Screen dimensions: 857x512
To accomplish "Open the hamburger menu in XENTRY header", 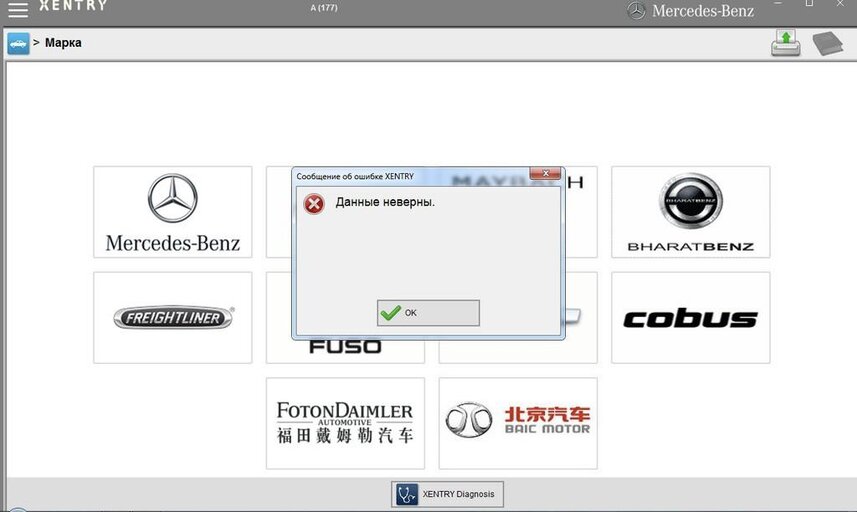I will [x=17, y=9].
